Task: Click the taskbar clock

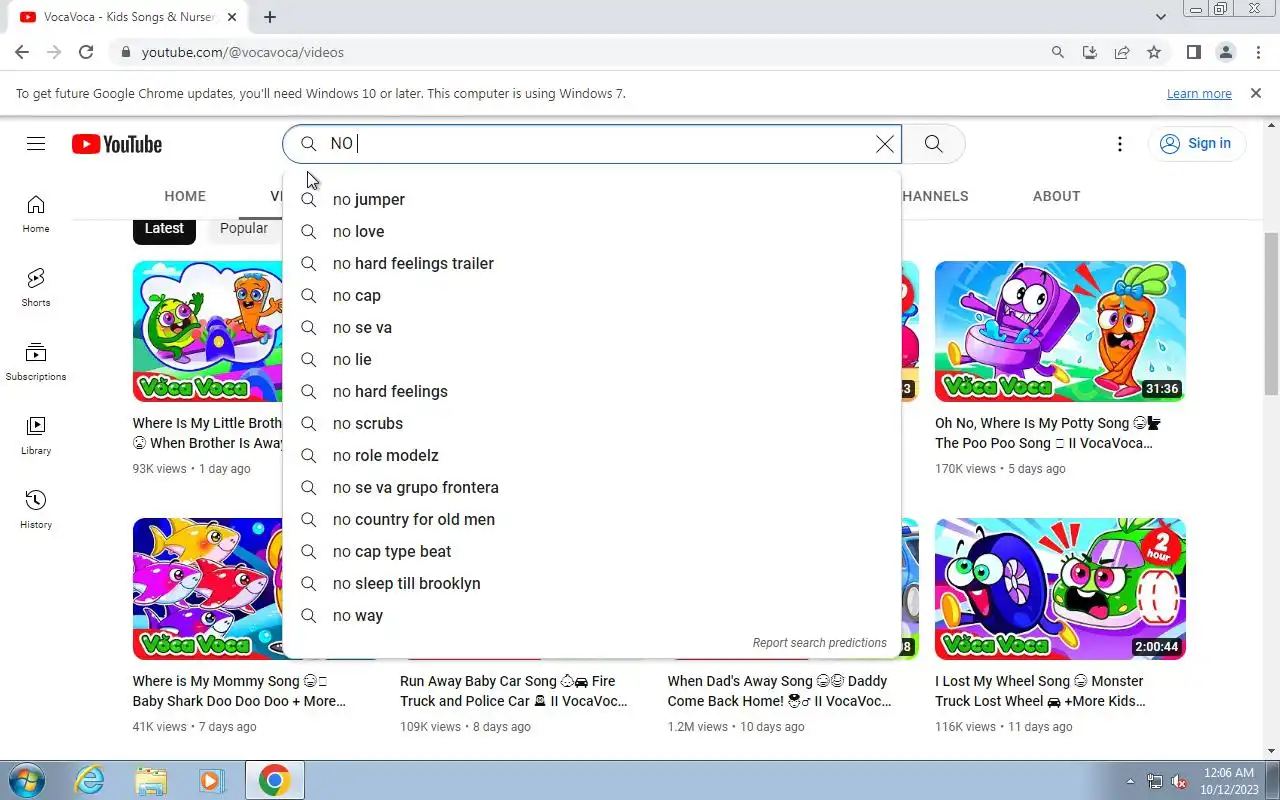Action: 1228,780
